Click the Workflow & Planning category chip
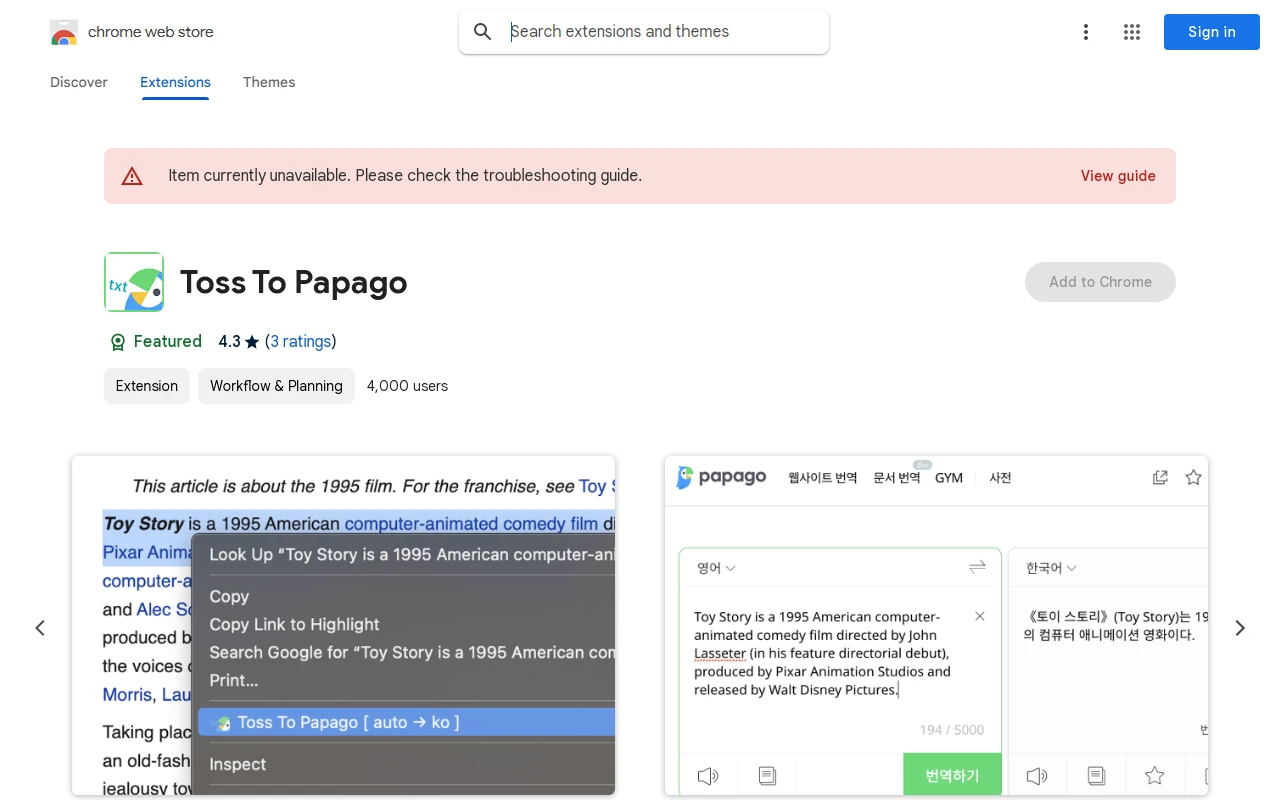Viewport: 1280px width, 800px height. (x=276, y=386)
